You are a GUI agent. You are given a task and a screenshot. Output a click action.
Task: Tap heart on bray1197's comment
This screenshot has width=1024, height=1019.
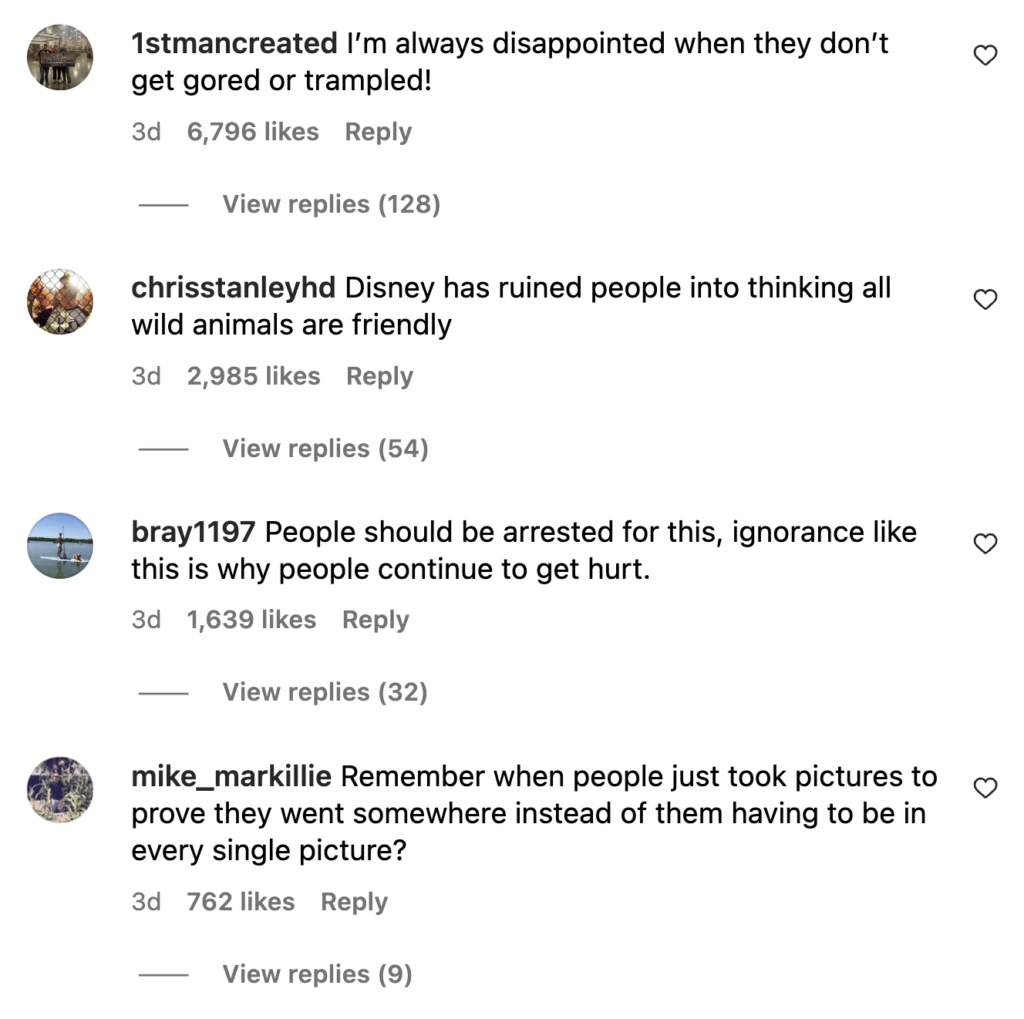(x=985, y=543)
